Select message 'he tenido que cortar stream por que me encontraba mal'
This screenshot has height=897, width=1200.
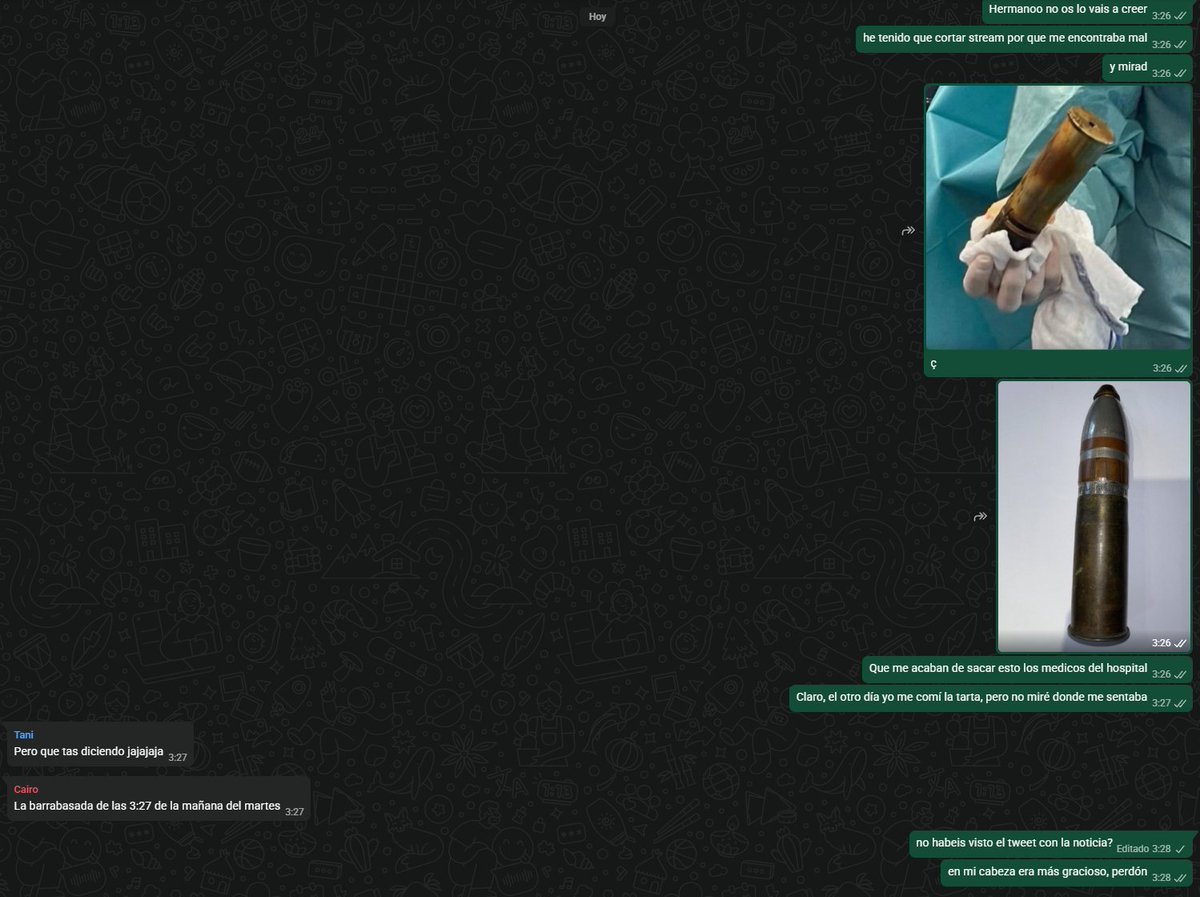click(x=1024, y=40)
